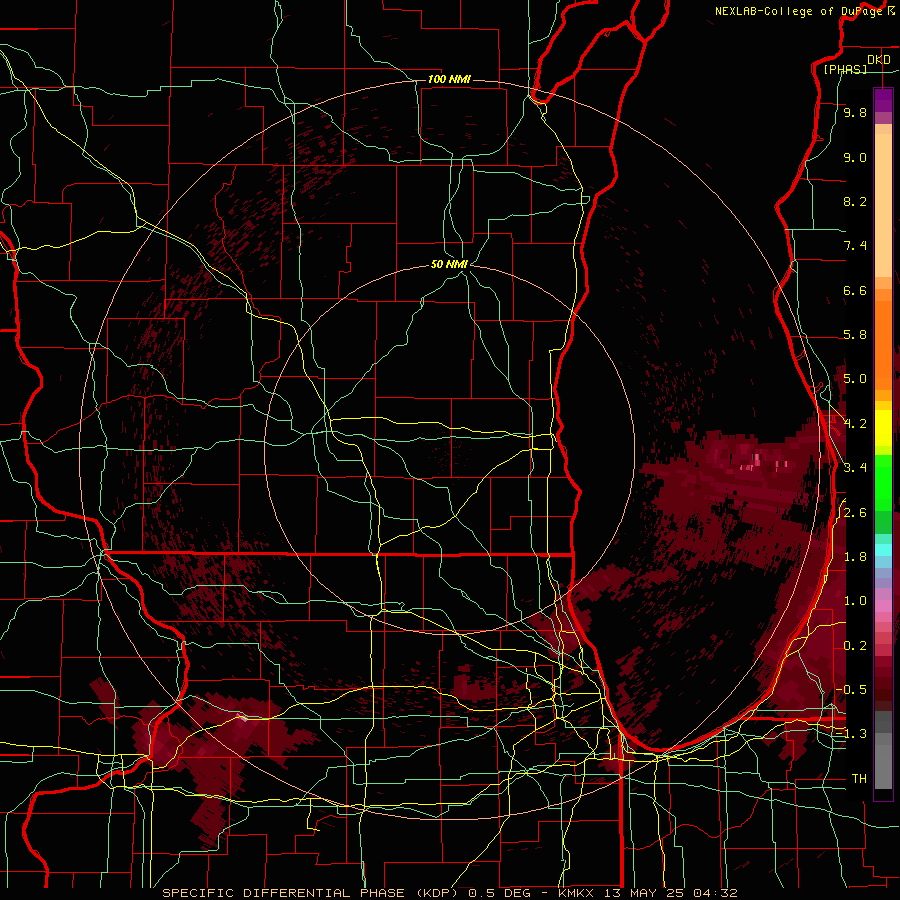Click the -1.3 value on the color scale

tap(853, 734)
